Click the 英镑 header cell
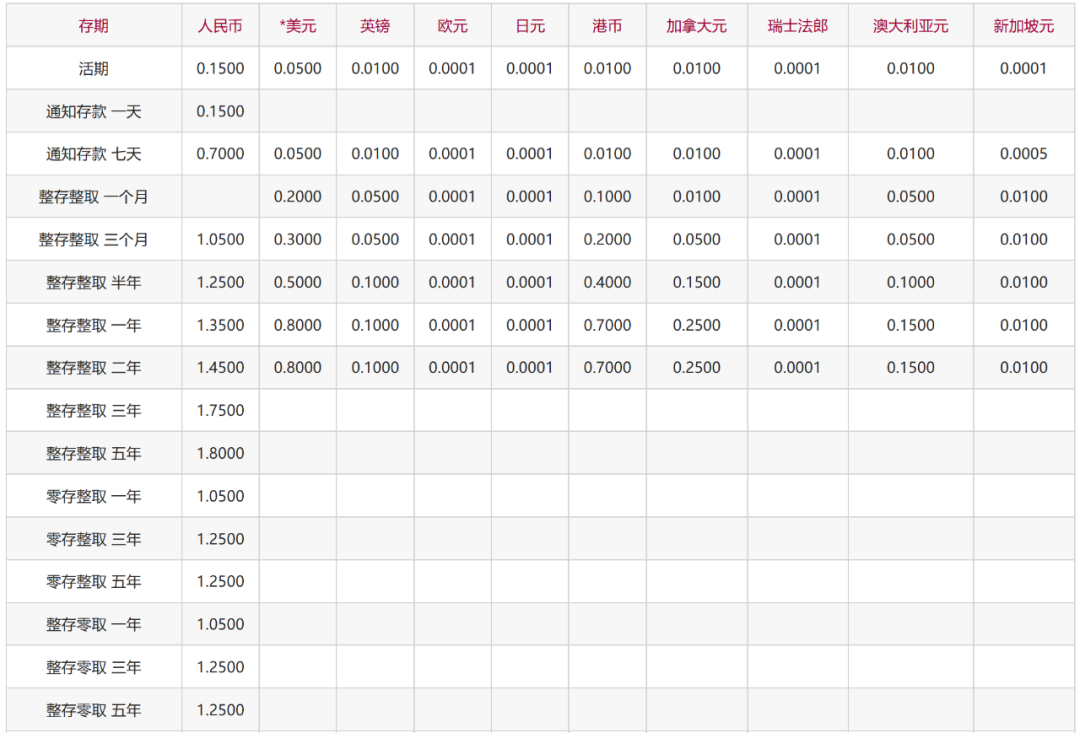Screen dimensions: 1080x733 (375, 26)
